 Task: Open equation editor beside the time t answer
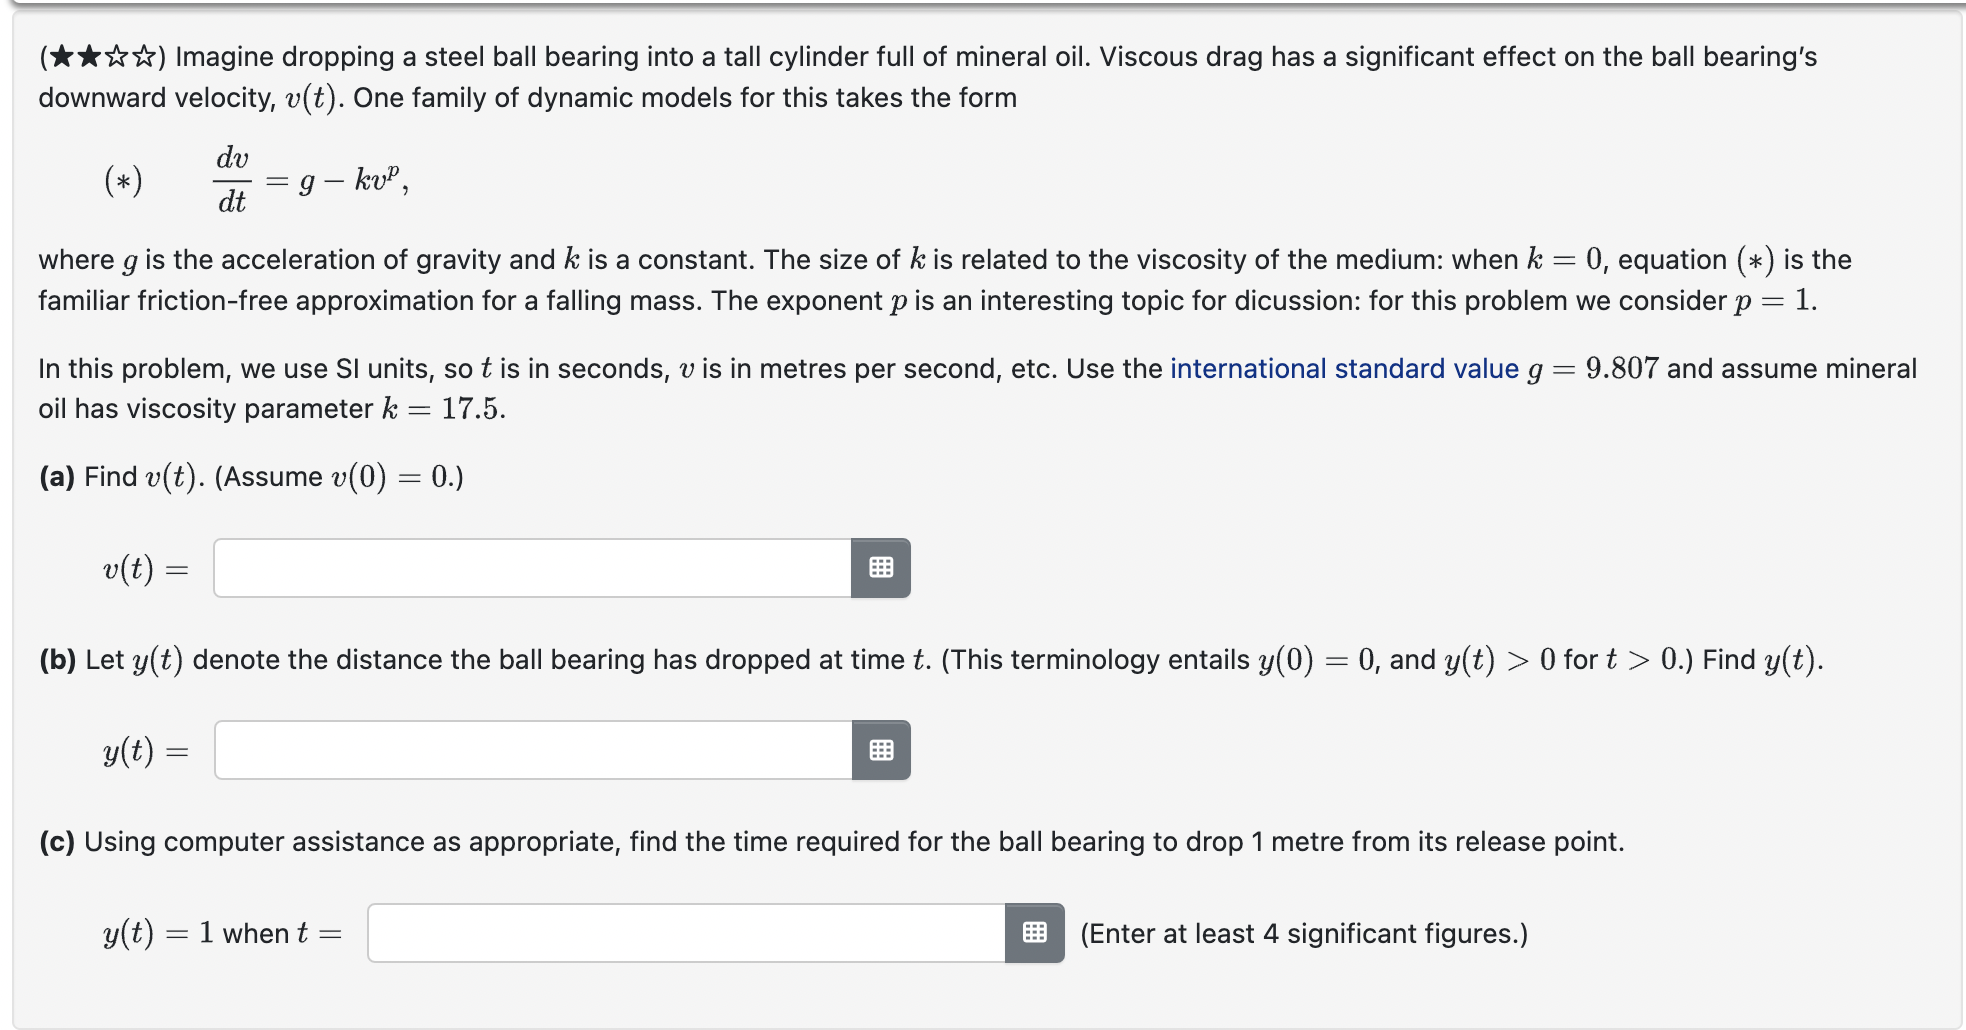pos(1035,933)
